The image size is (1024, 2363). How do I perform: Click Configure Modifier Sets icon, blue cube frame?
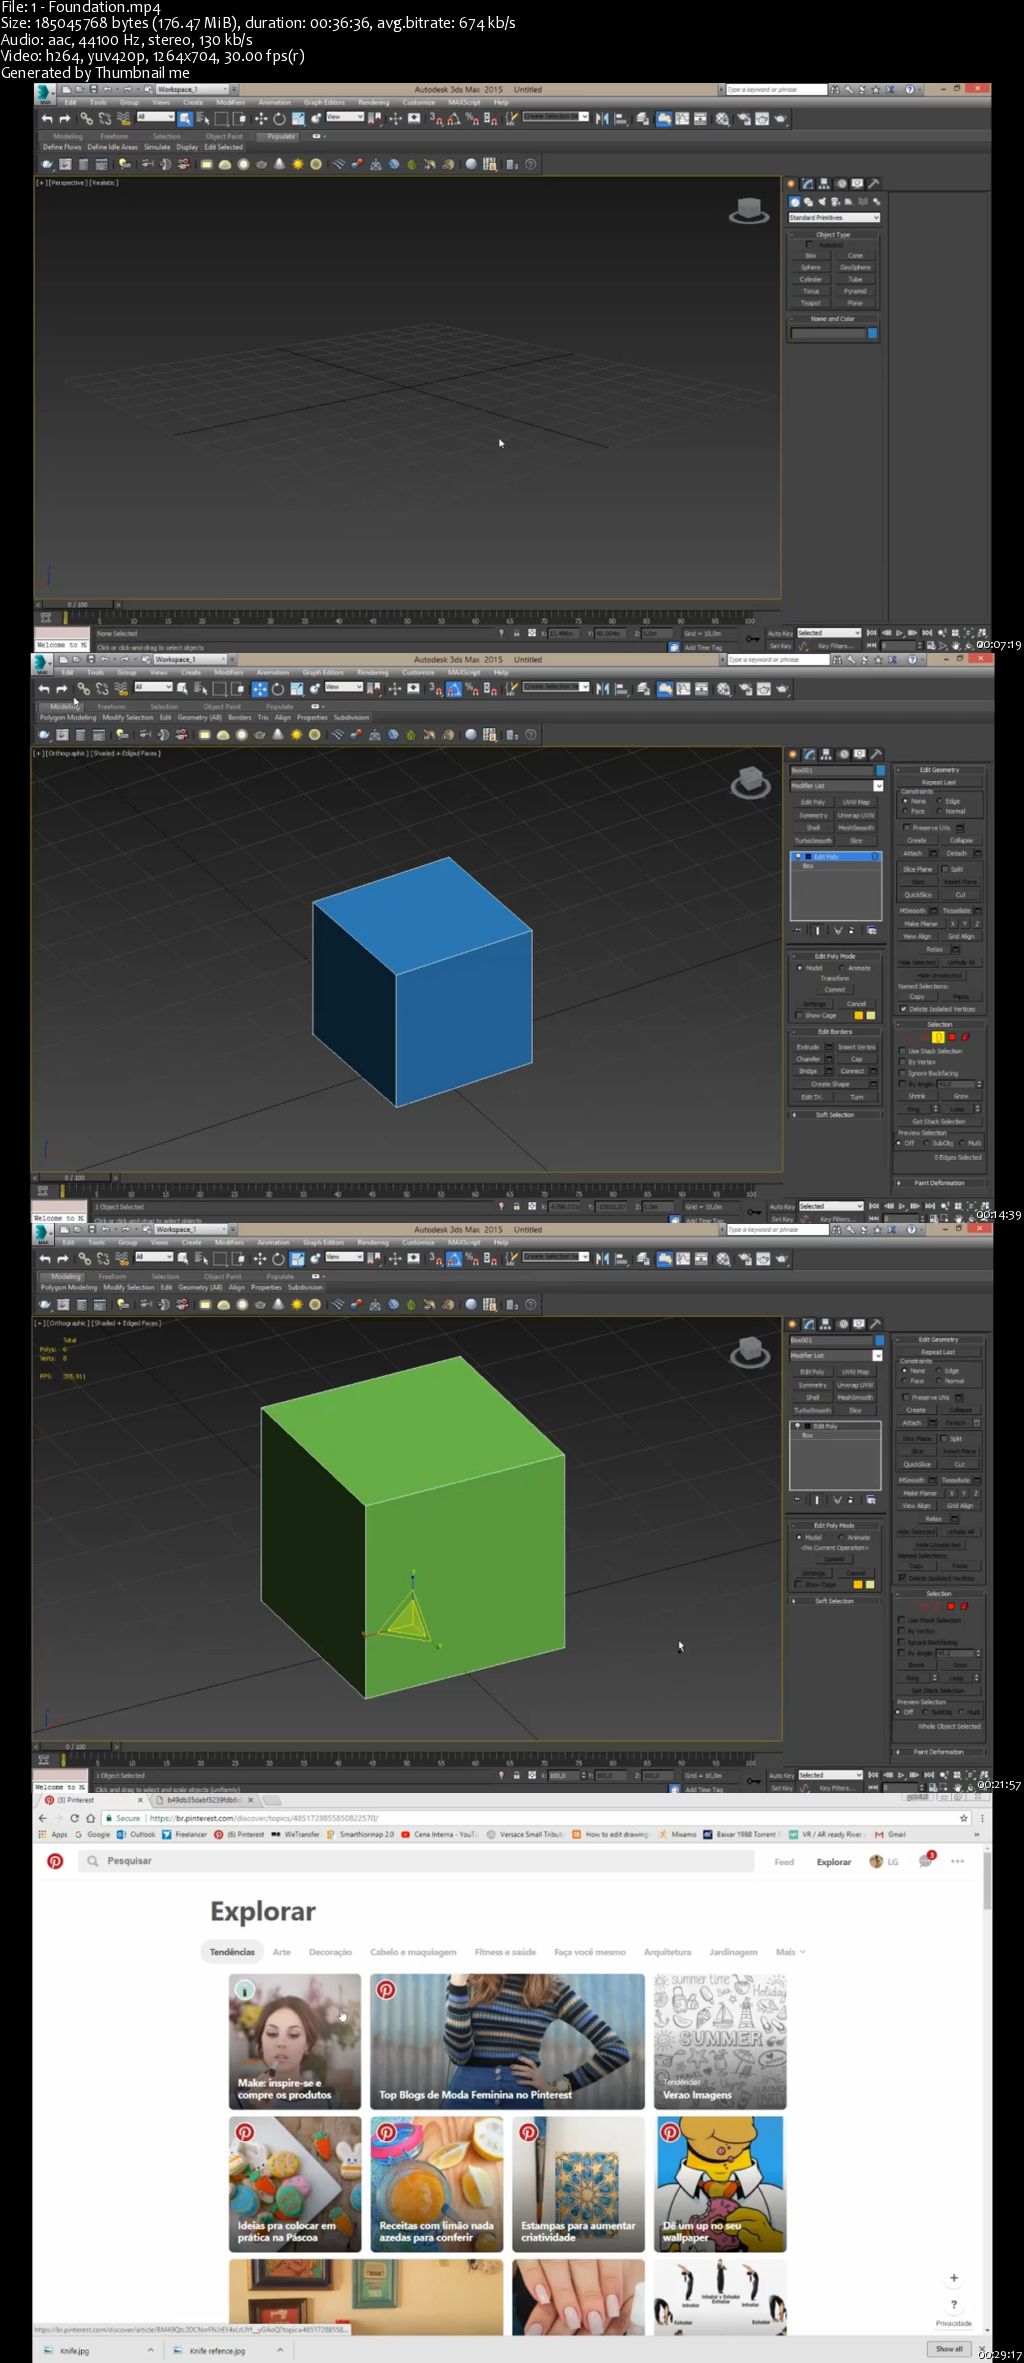click(x=872, y=930)
